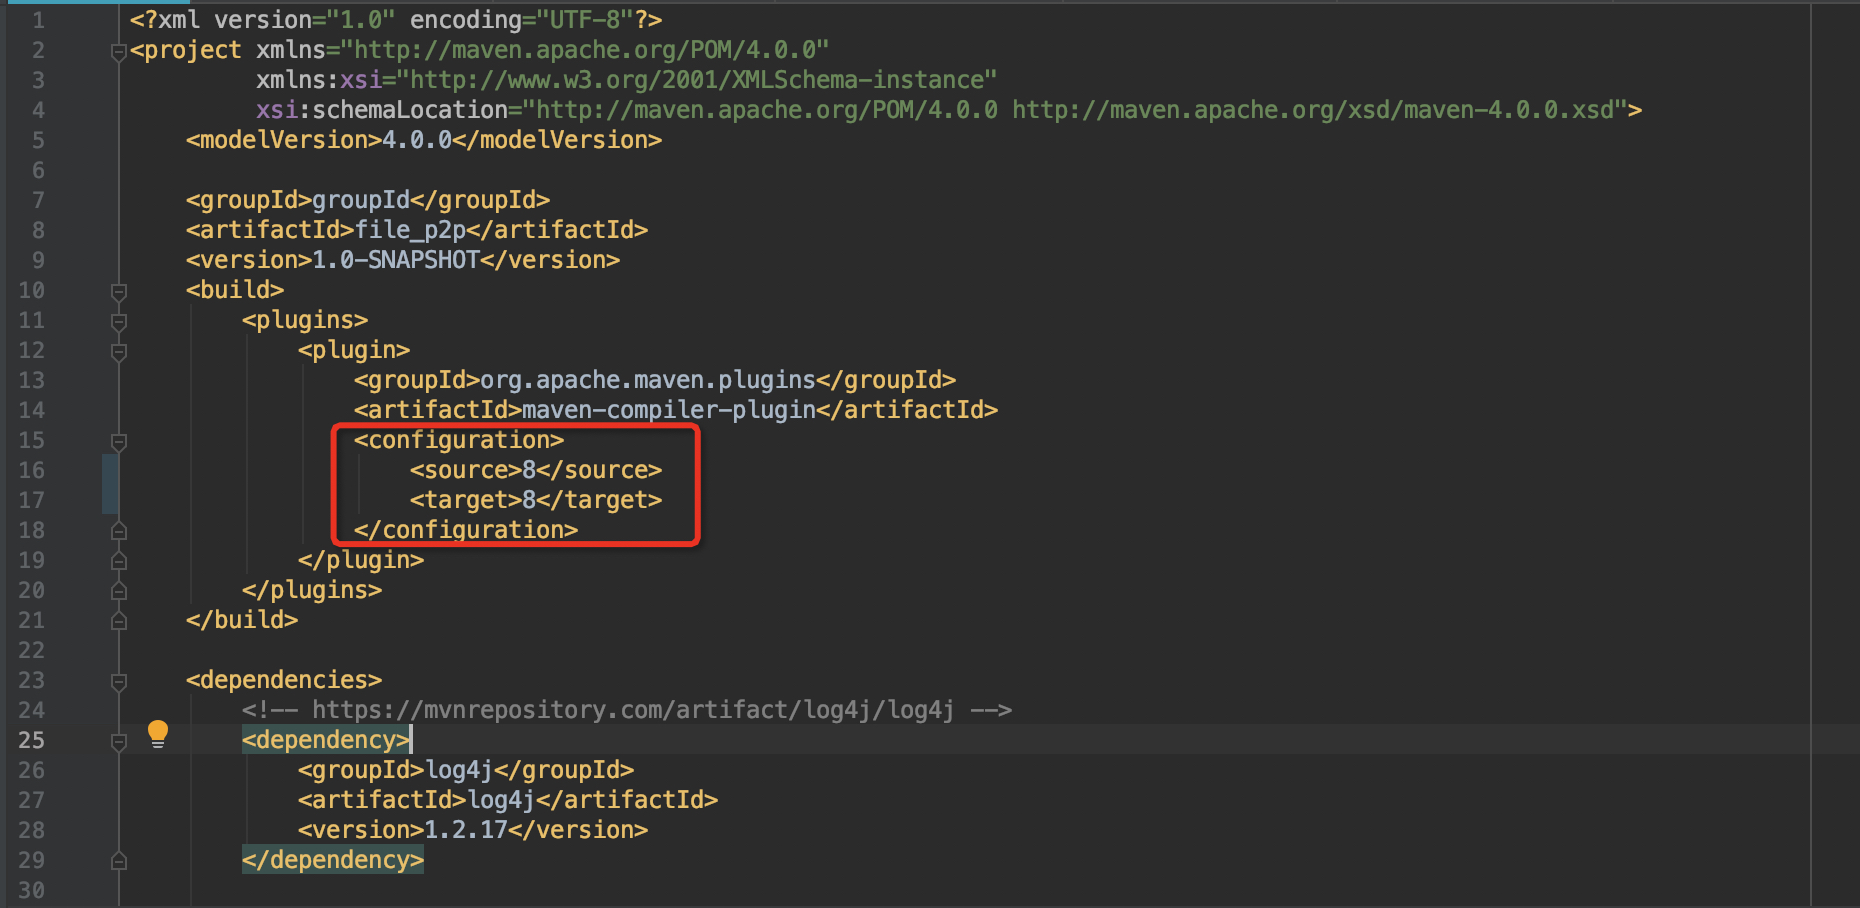Click the <groupId>groupId</groupId> line 7
This screenshot has height=908, width=1860.
368,200
